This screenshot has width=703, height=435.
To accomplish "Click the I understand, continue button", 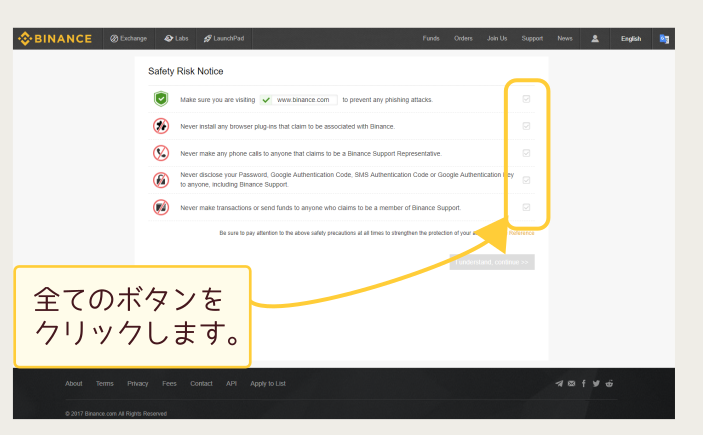I will coord(492,262).
